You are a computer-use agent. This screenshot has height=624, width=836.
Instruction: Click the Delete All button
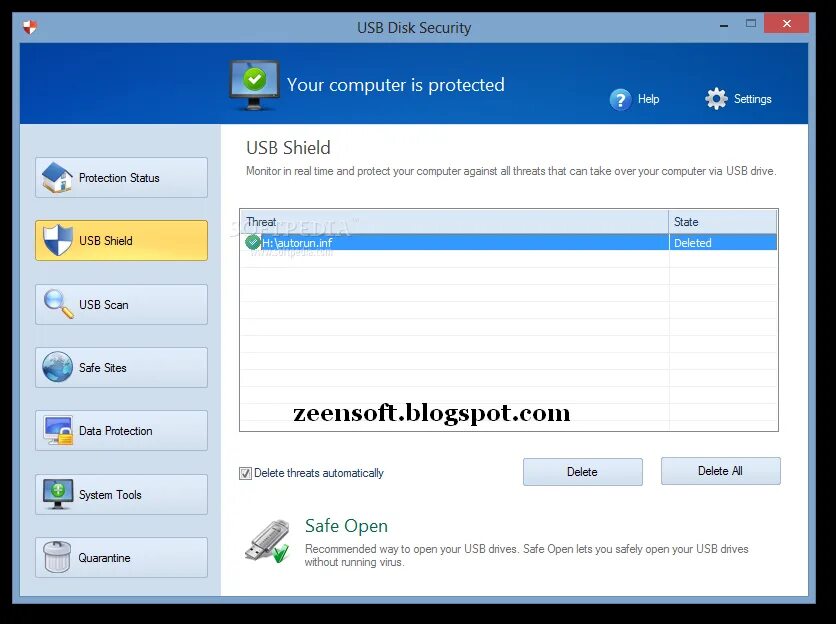[x=721, y=471]
